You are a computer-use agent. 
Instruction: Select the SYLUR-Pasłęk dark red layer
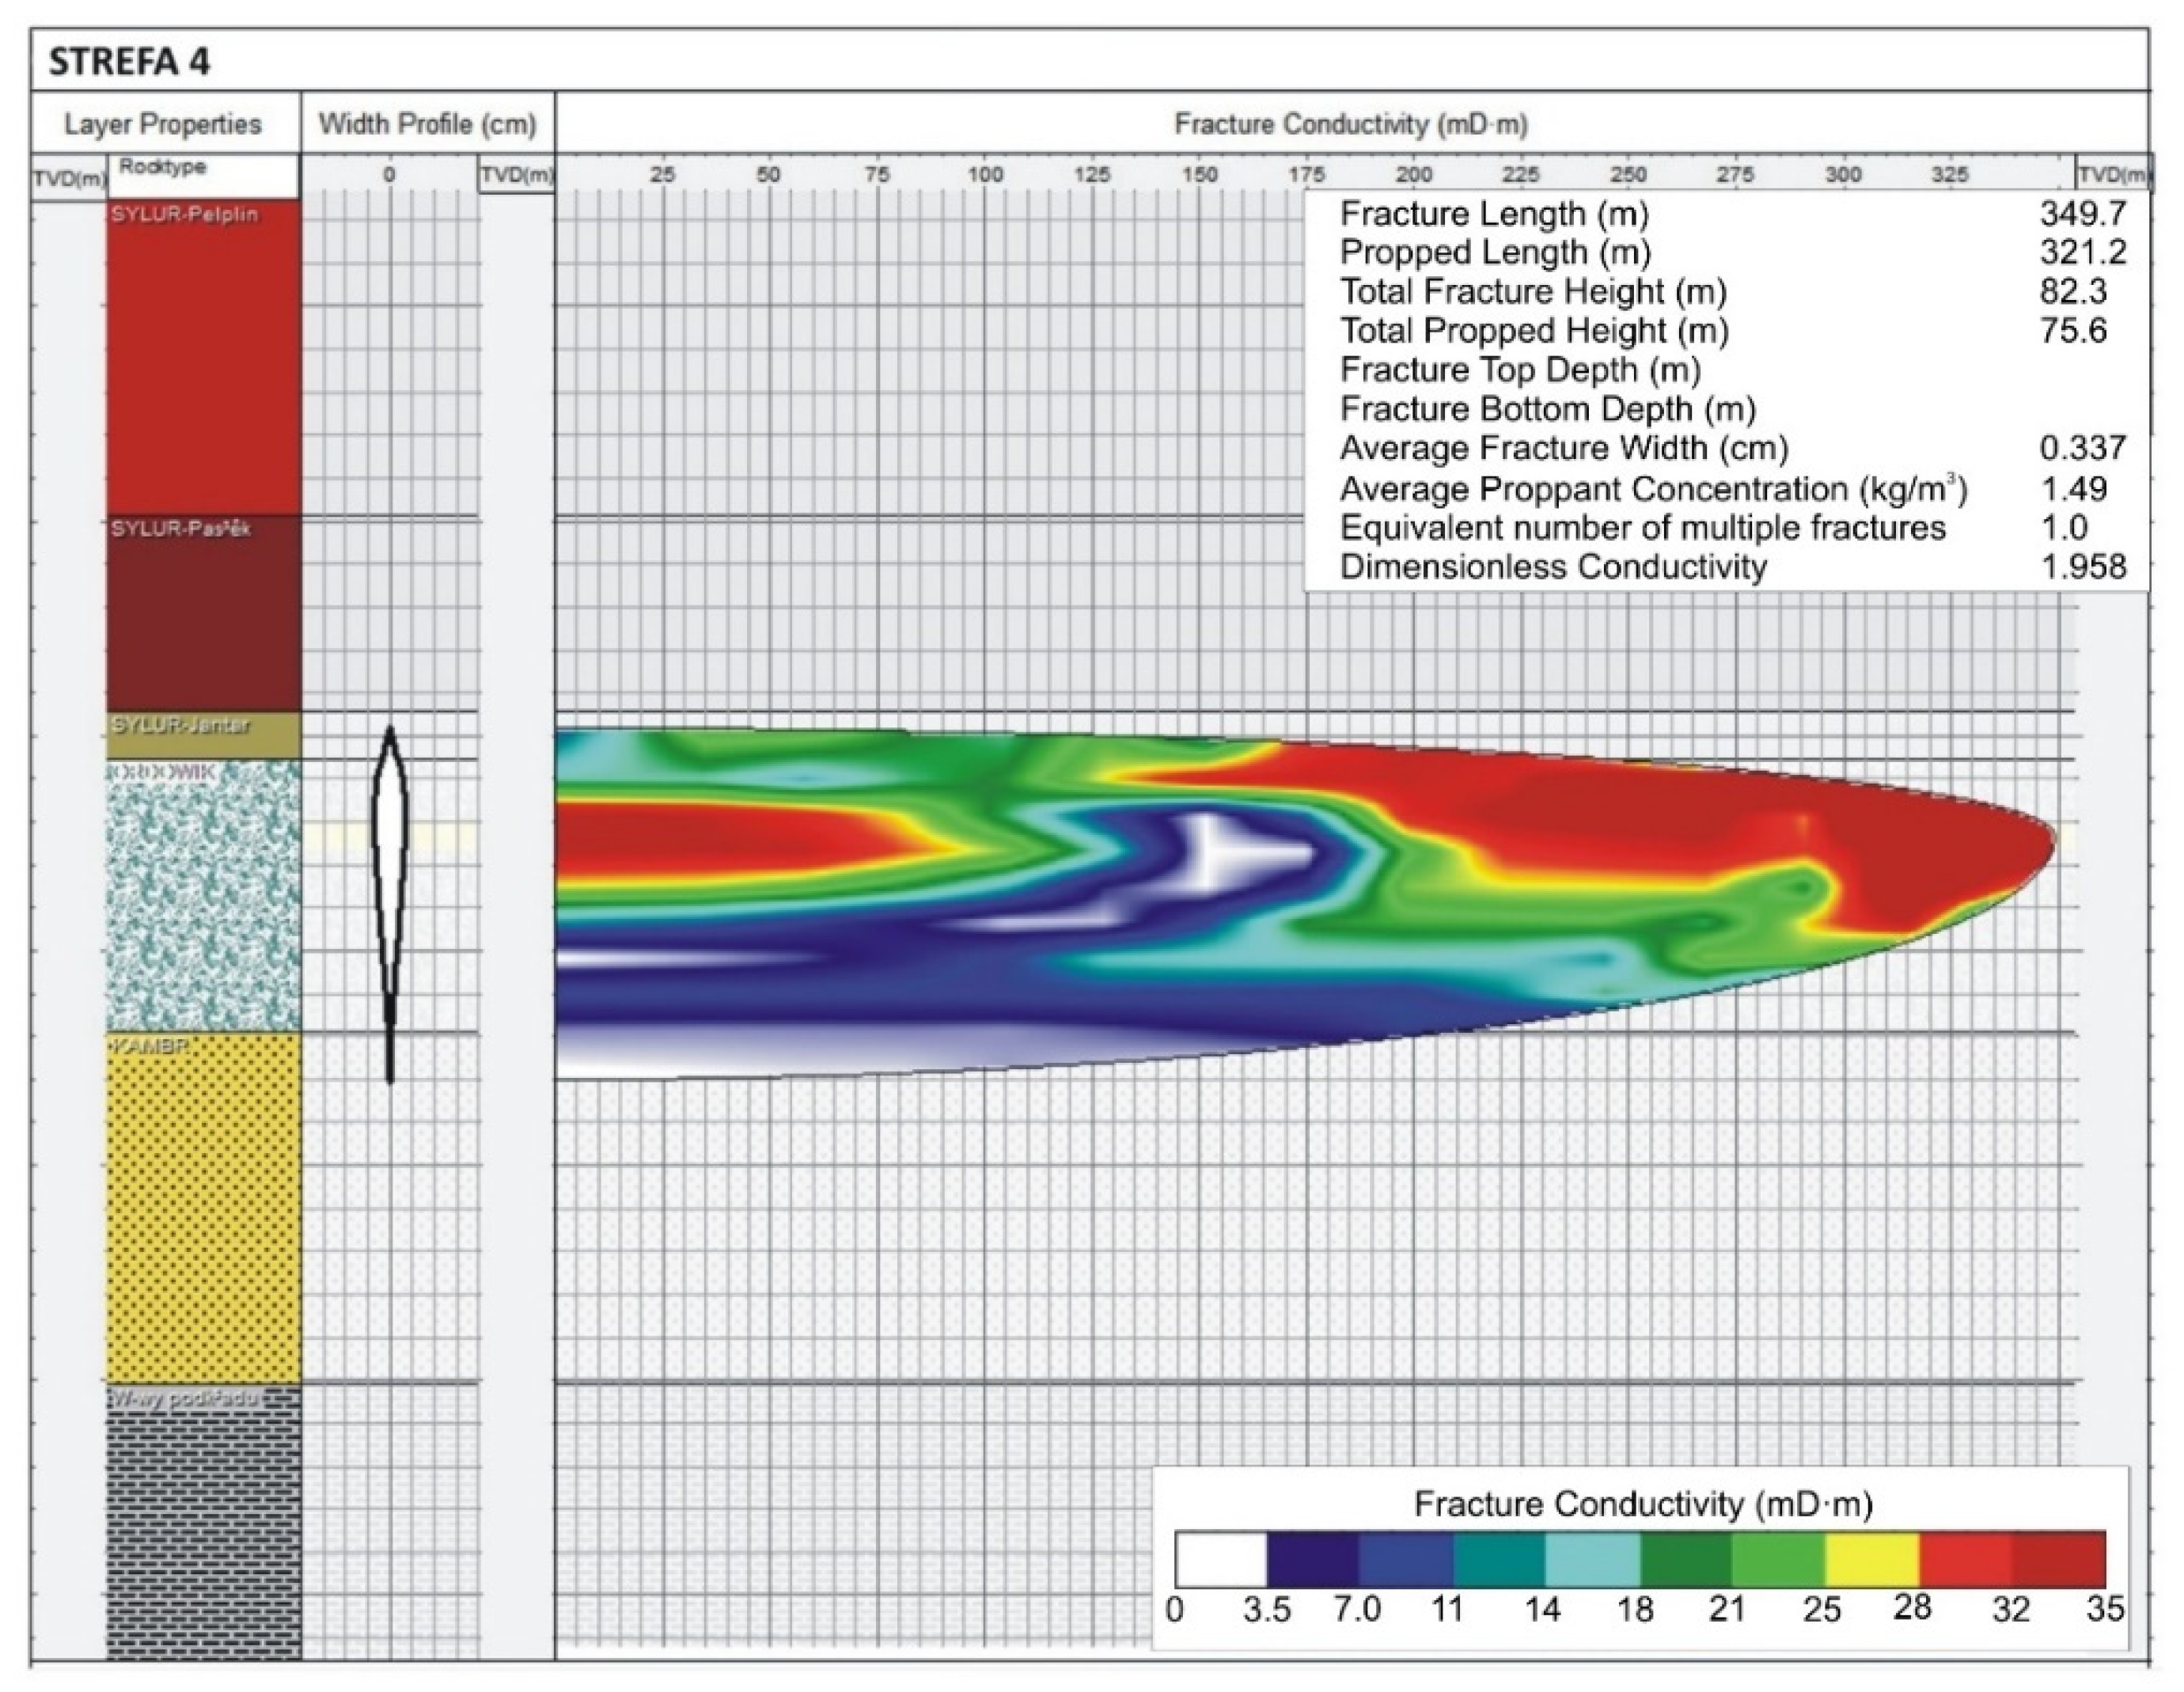click(x=203, y=613)
